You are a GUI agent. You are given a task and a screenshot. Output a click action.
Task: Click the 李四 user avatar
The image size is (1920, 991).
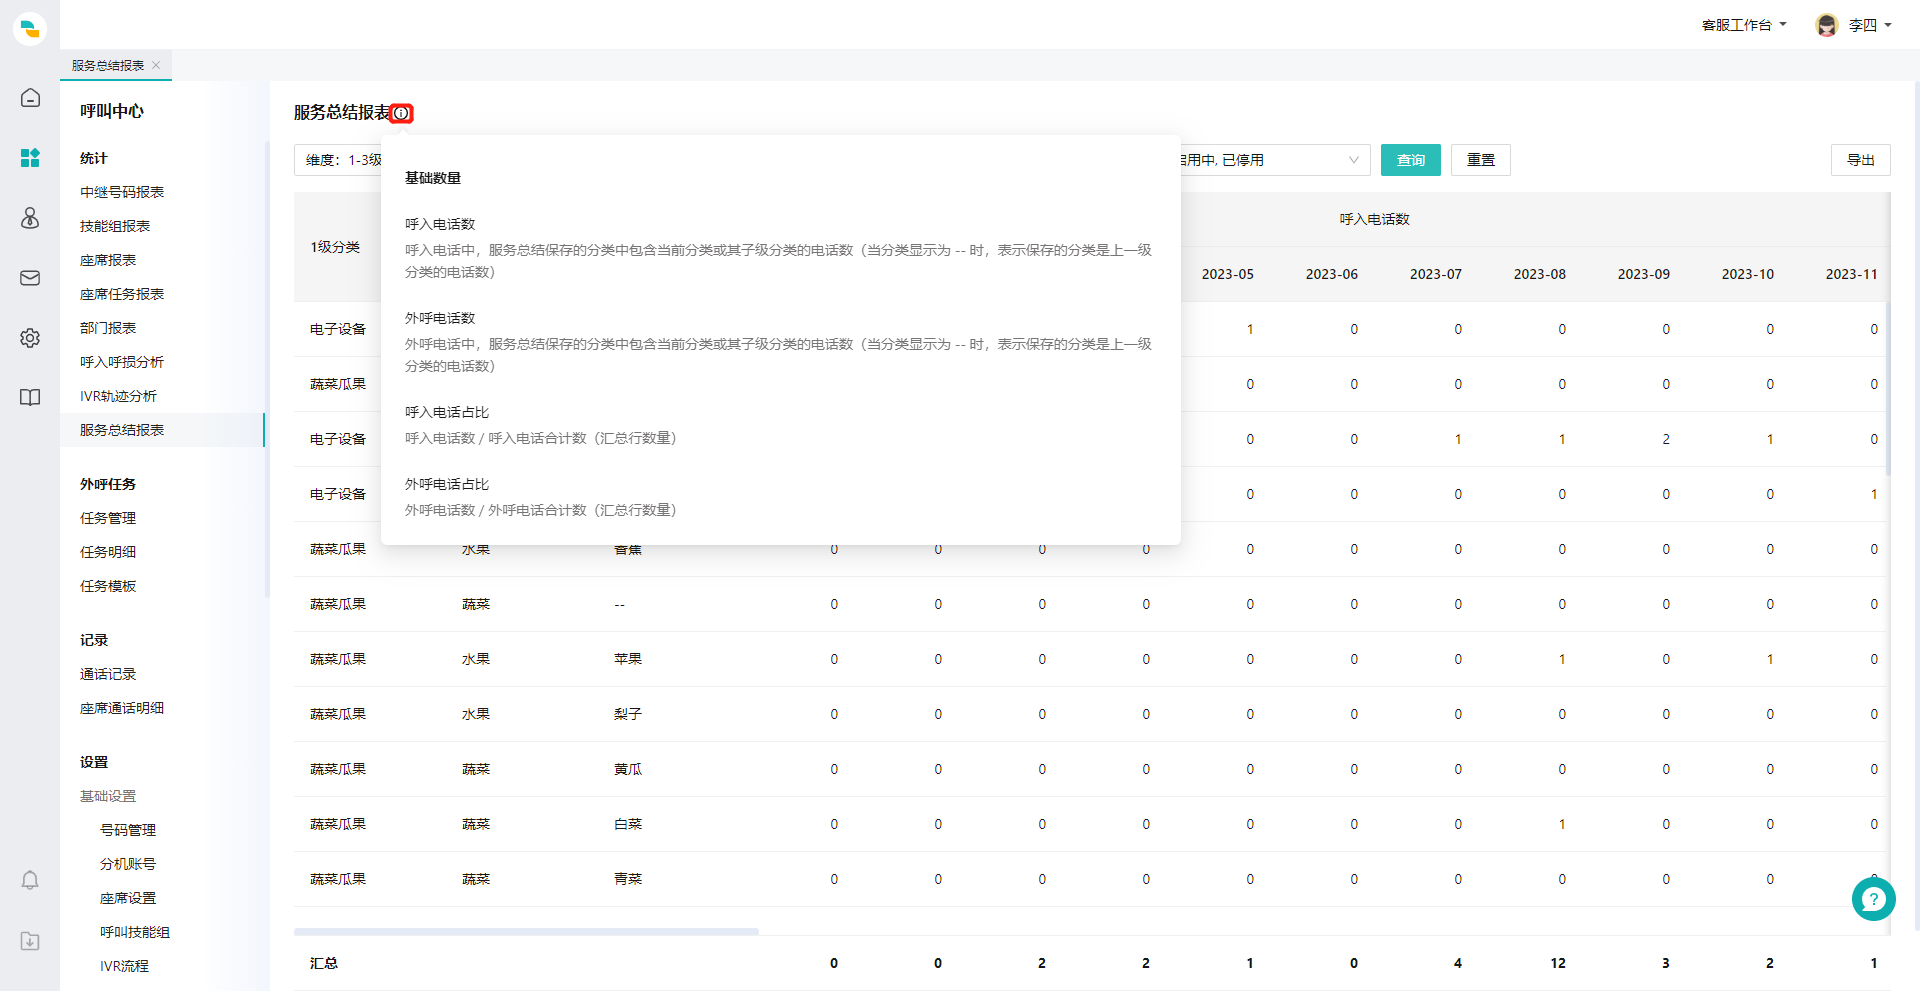pyautogui.click(x=1827, y=25)
